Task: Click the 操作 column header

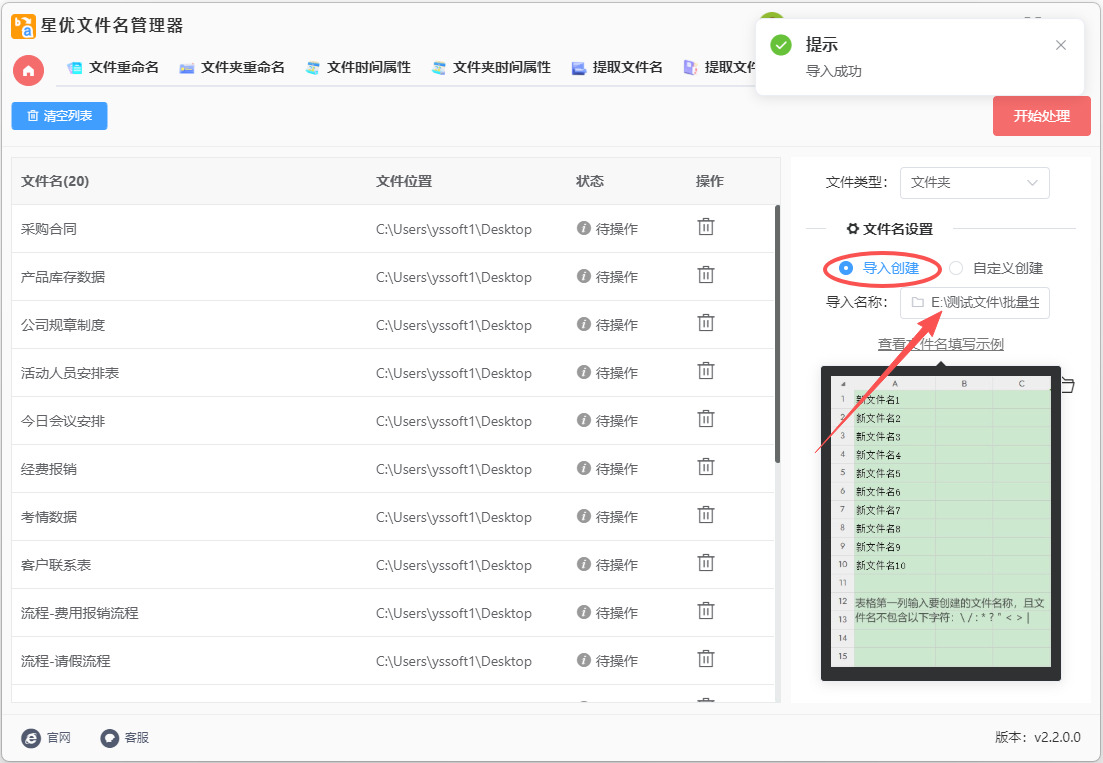Action: point(709,181)
